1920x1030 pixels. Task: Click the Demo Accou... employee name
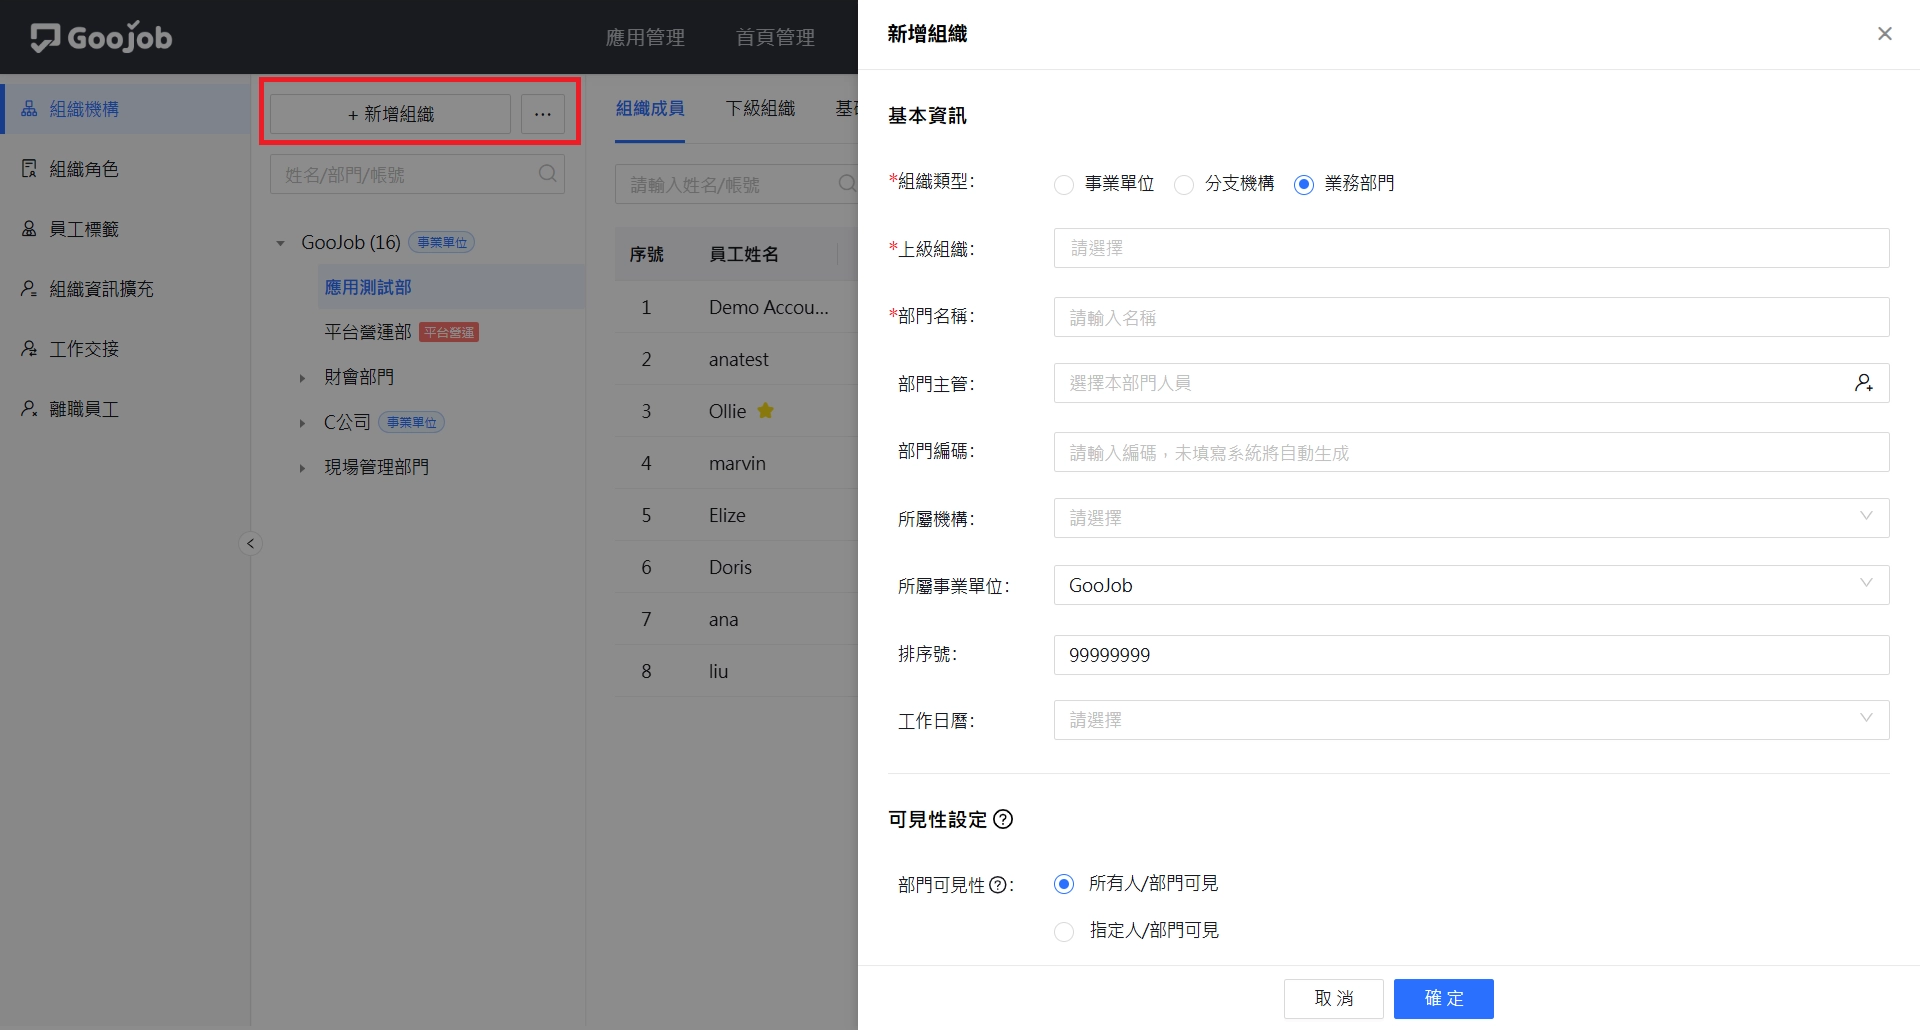click(x=769, y=307)
